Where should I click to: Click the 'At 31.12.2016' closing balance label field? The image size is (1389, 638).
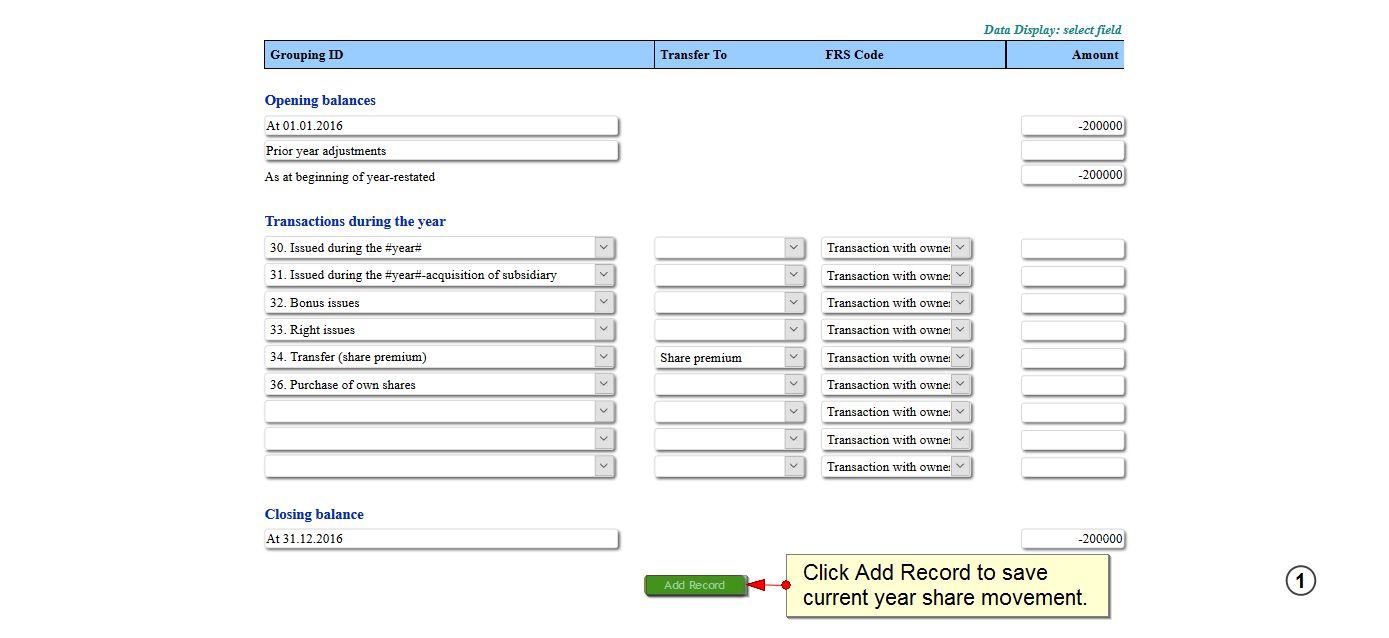coord(441,539)
